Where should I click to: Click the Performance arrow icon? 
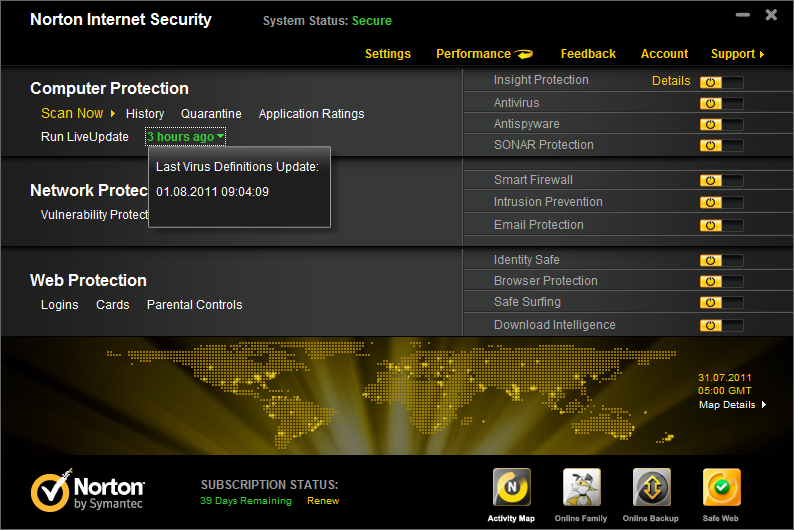525,54
